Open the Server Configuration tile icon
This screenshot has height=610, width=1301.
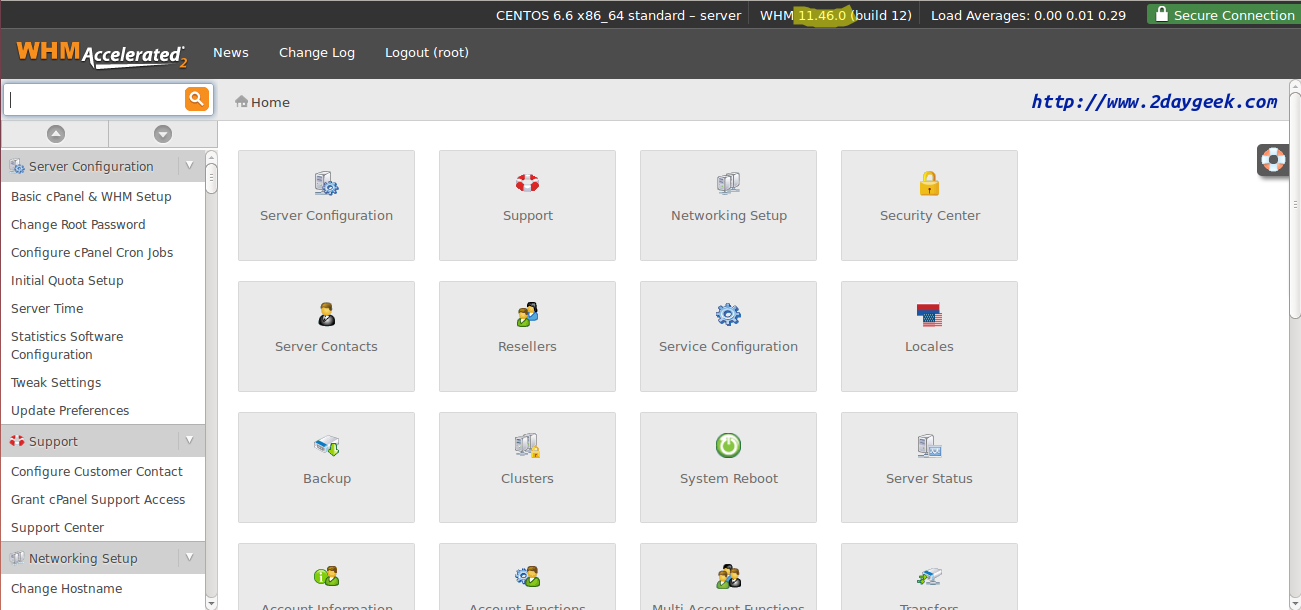click(x=326, y=184)
